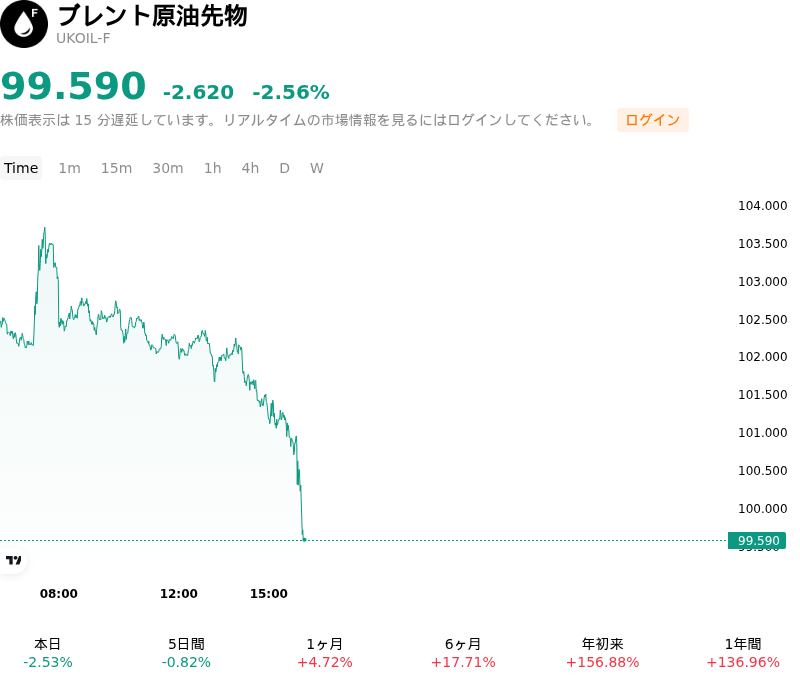The height and width of the screenshot is (682, 800).
Task: Select the 6ヶ月 performance range
Action: point(463,653)
